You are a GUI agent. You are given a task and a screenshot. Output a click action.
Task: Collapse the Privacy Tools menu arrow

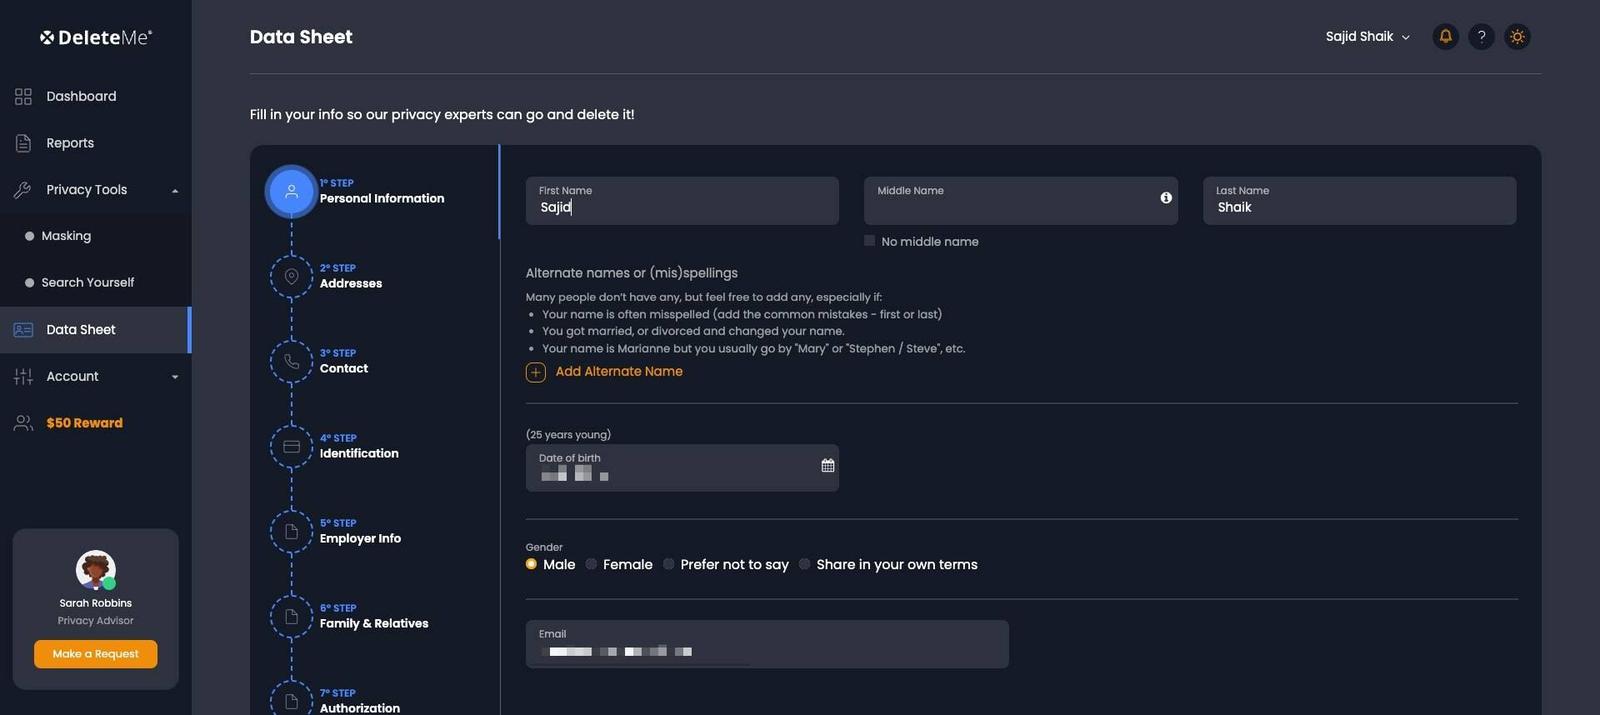(x=175, y=190)
